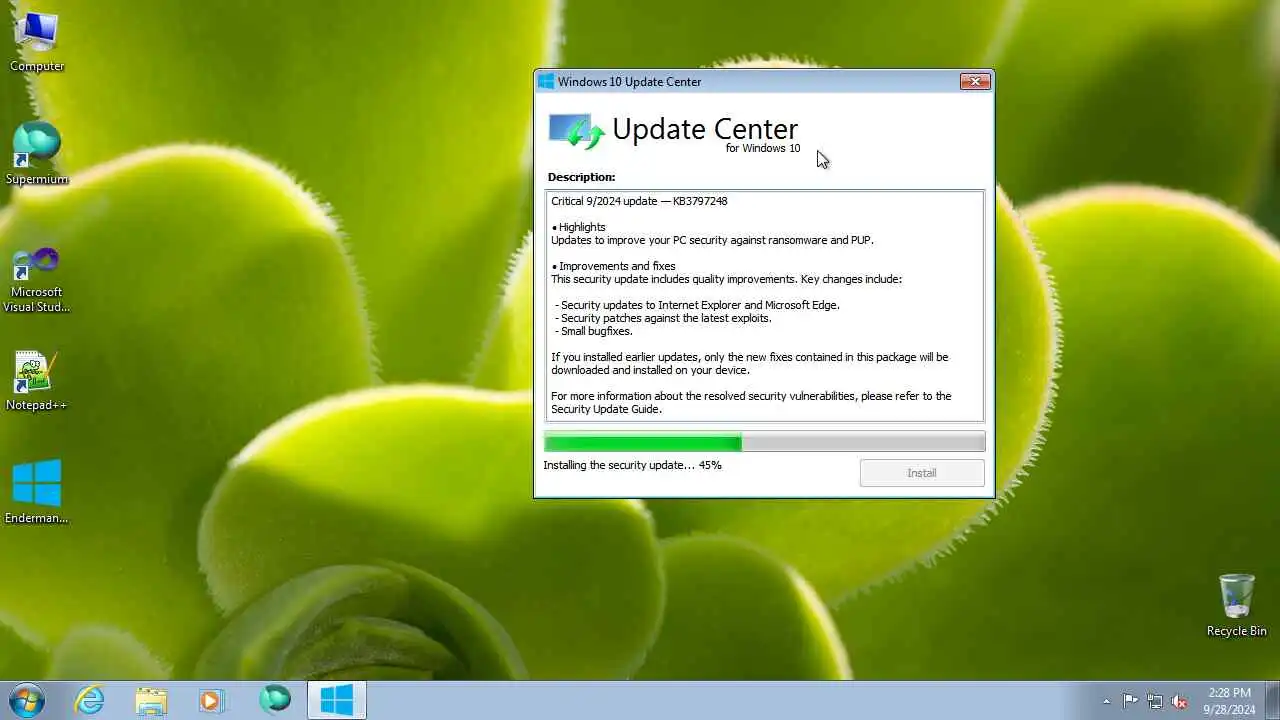This screenshot has width=1280, height=720.
Task: Click the Supermium taskbar icon
Action: click(x=274, y=700)
